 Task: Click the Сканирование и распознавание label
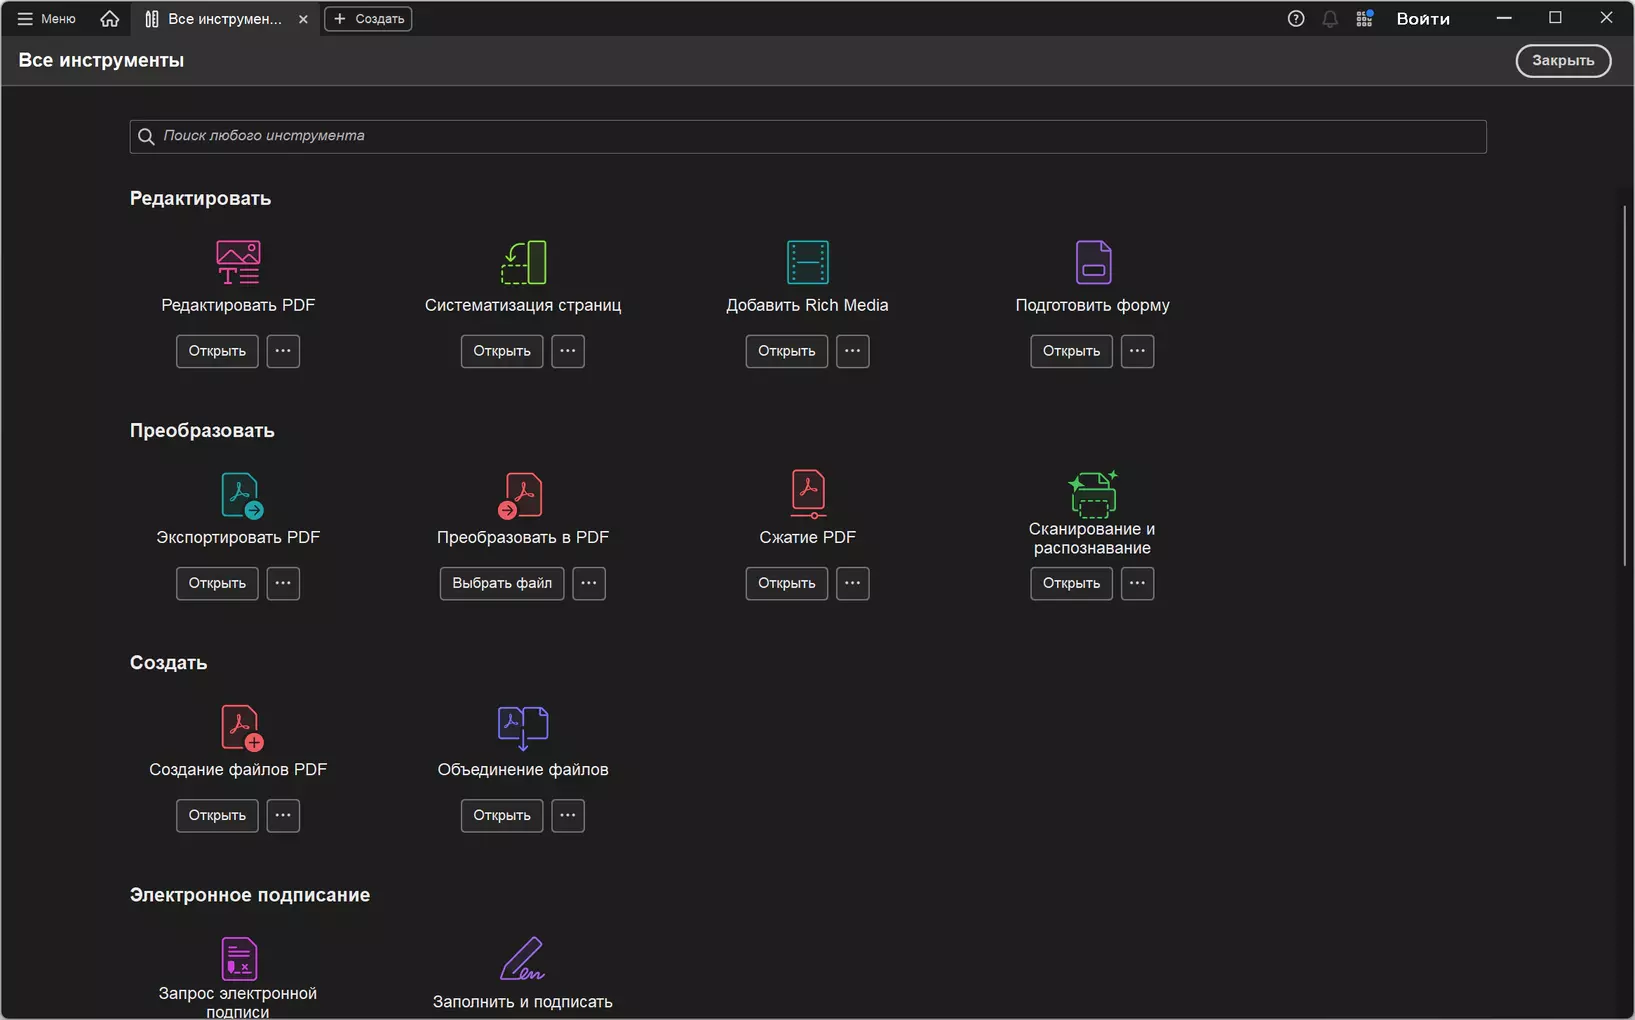click(1092, 538)
